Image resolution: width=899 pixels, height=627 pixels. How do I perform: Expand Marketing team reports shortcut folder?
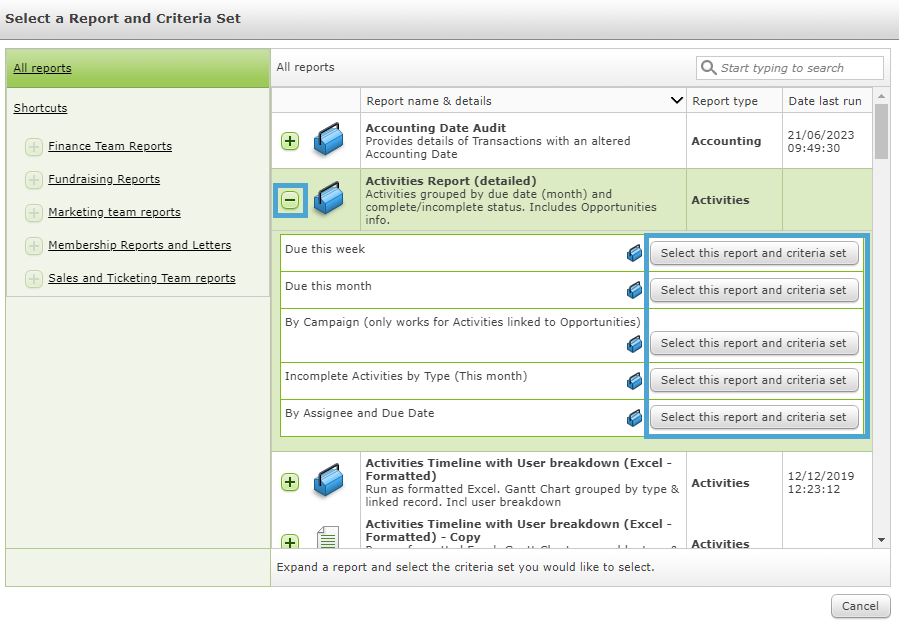[34, 213]
